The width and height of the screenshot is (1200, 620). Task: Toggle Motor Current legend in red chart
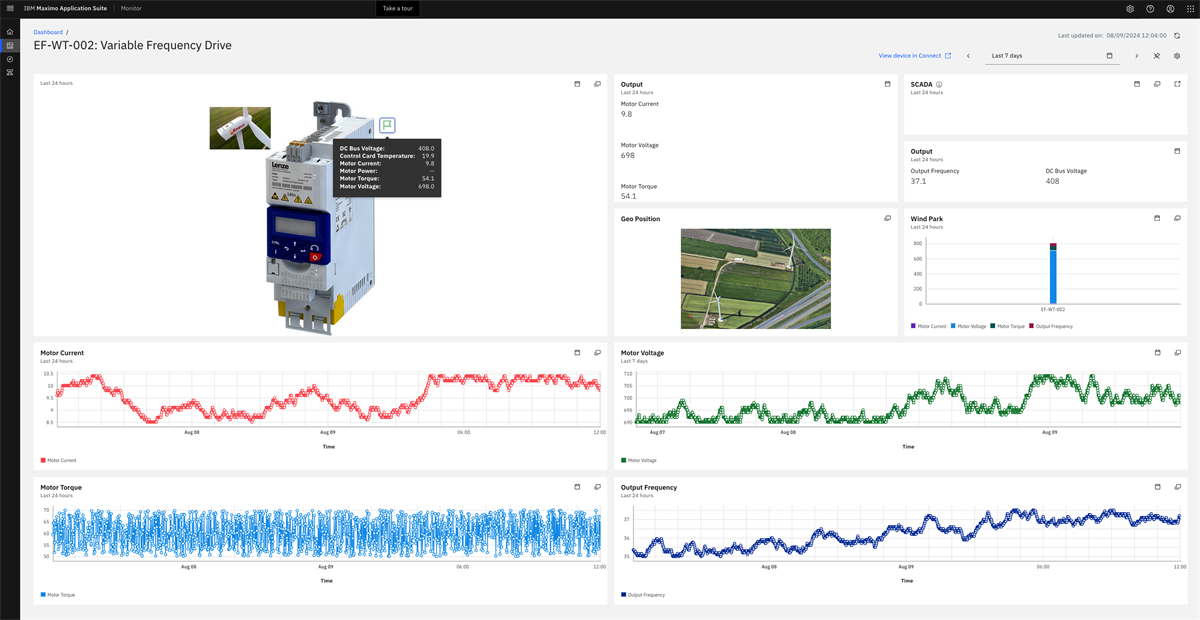tap(58, 460)
